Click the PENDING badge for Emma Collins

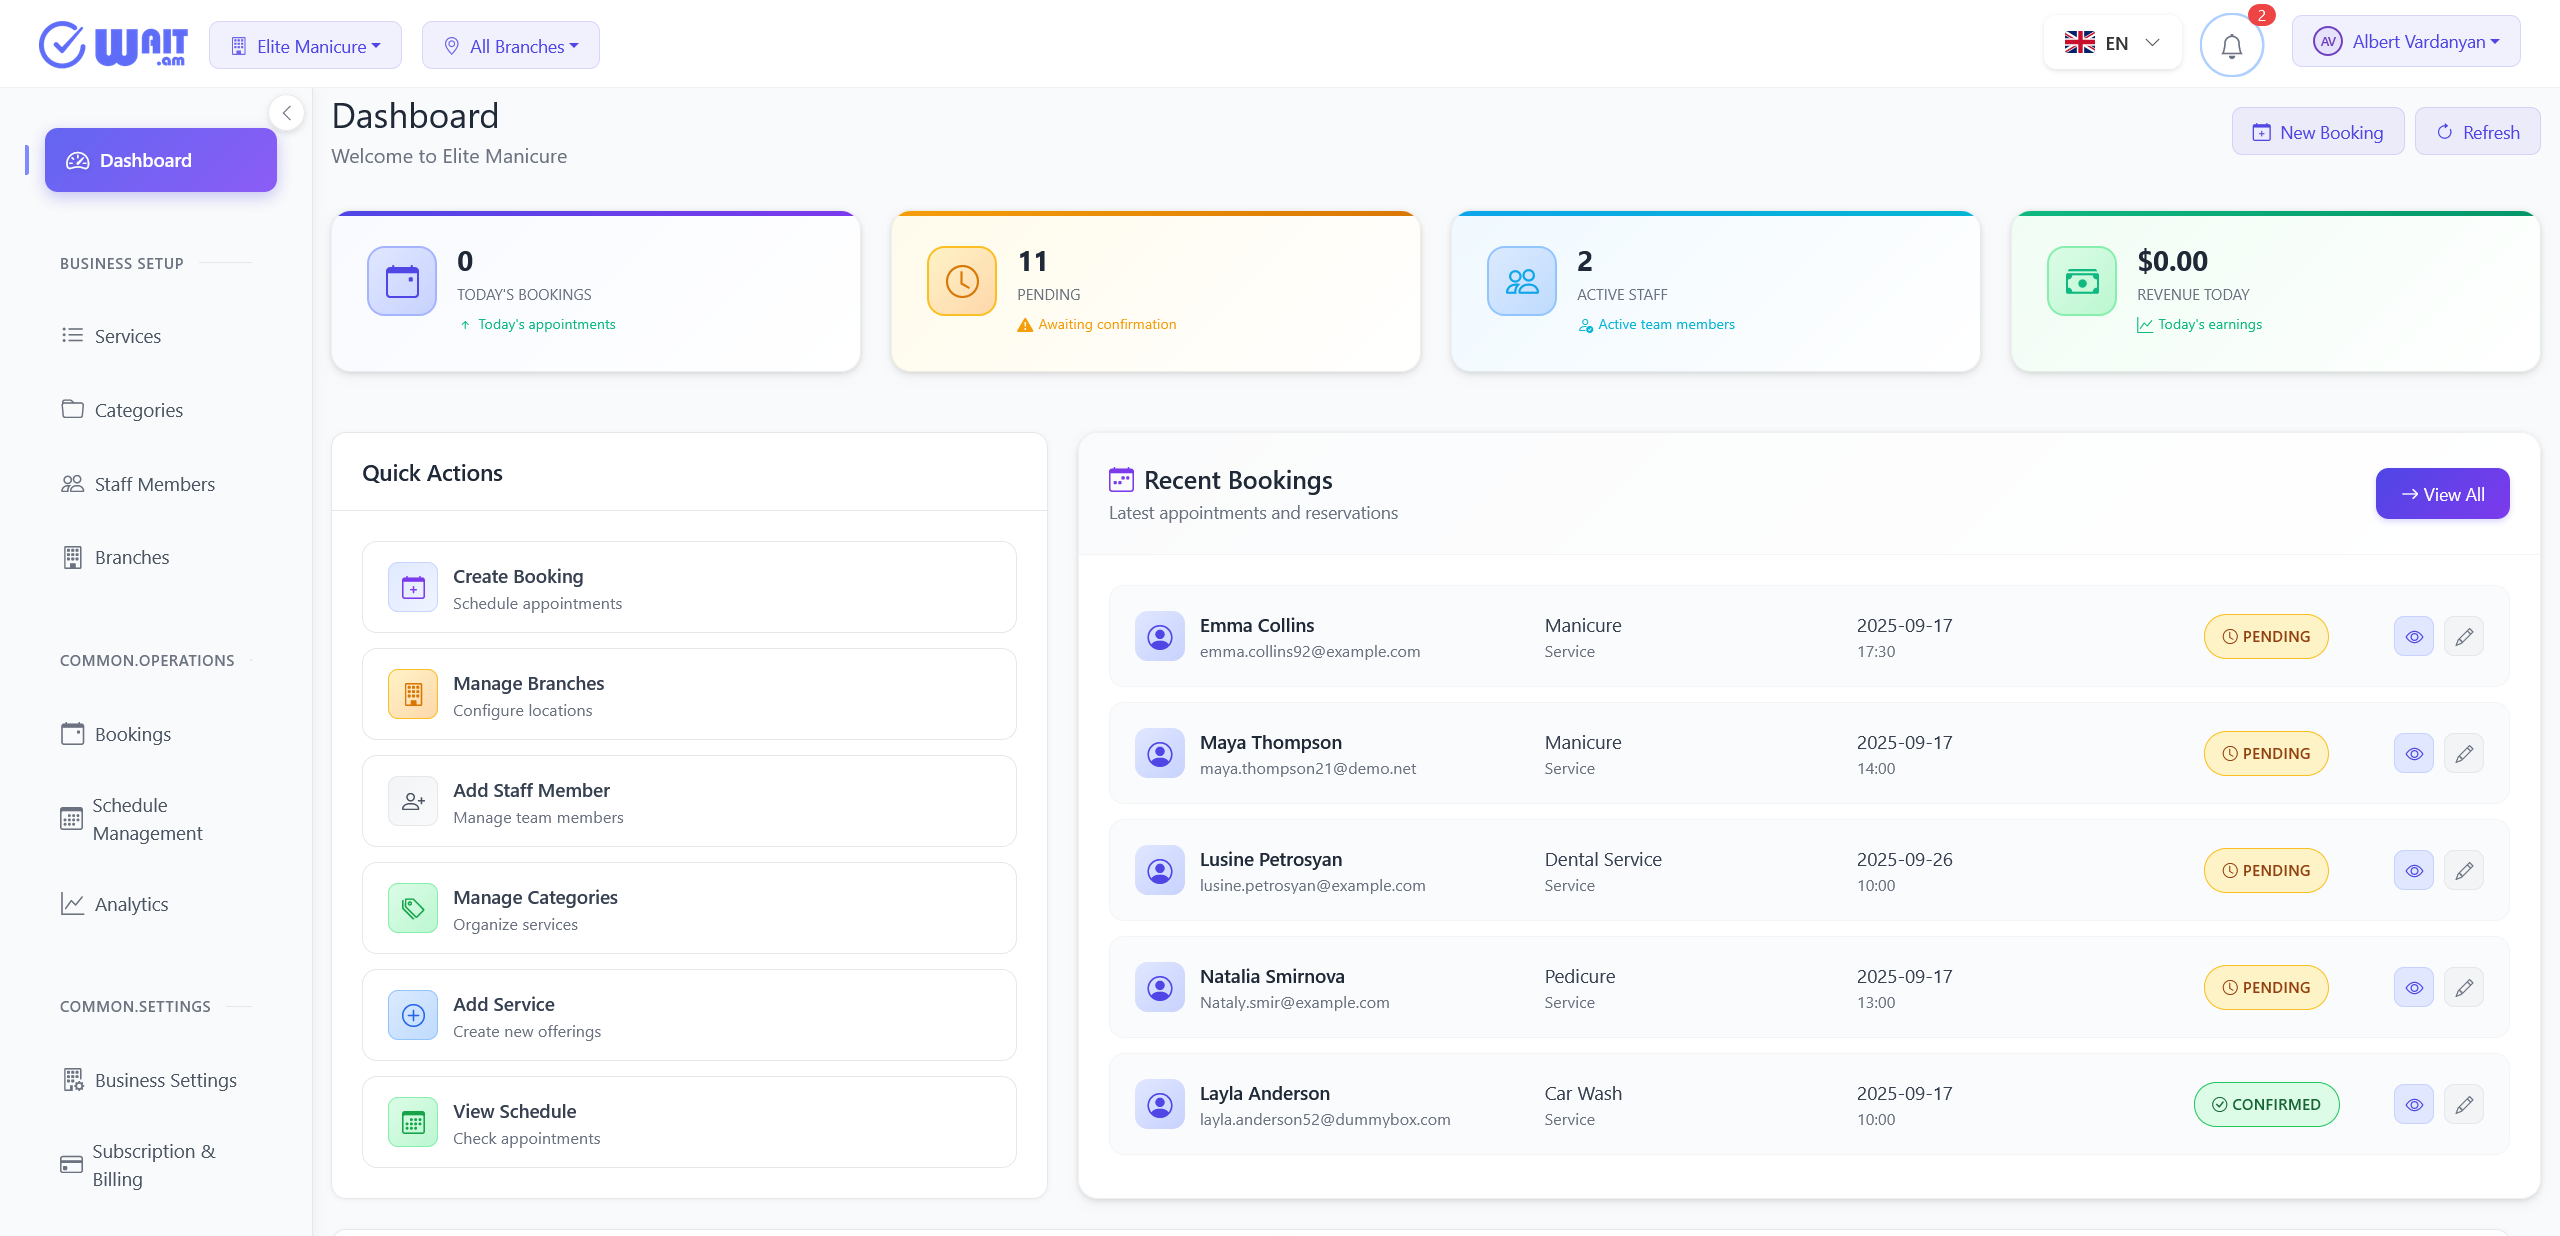coord(2266,637)
